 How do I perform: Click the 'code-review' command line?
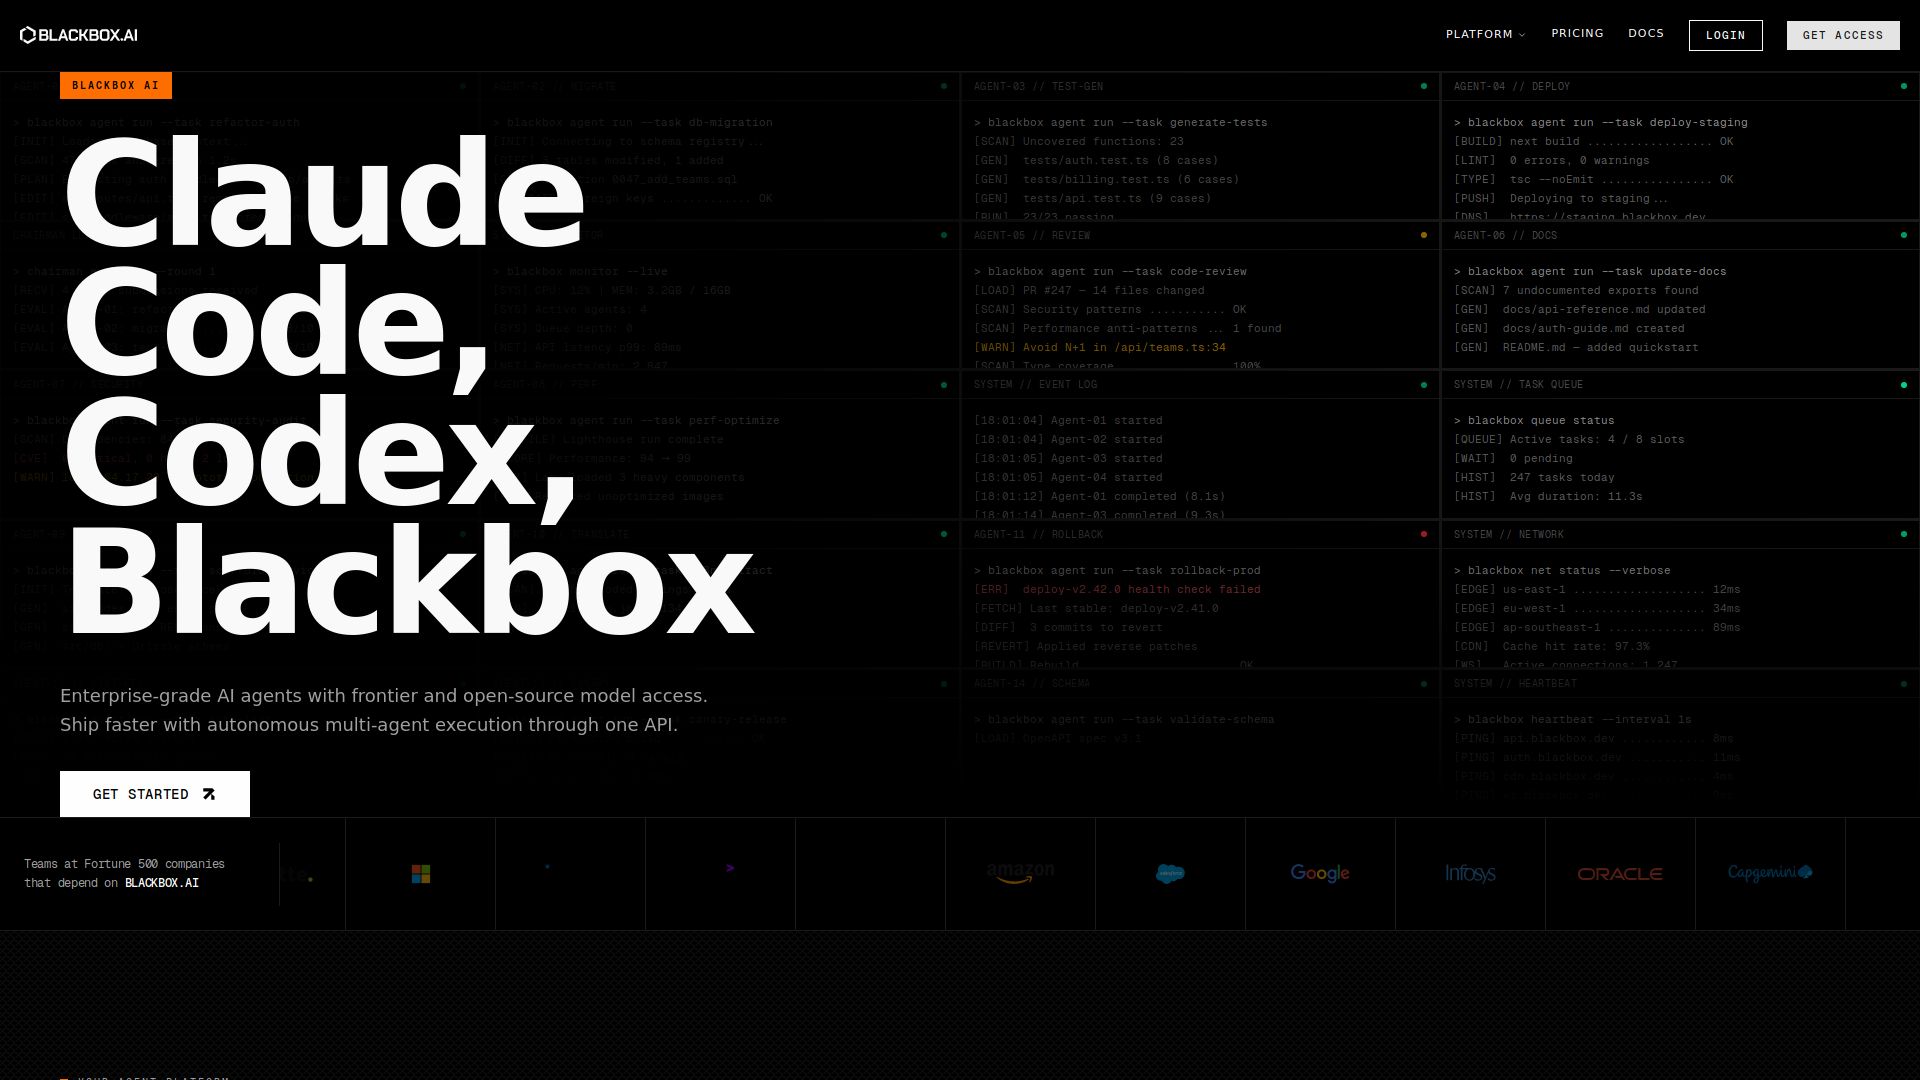point(1110,272)
